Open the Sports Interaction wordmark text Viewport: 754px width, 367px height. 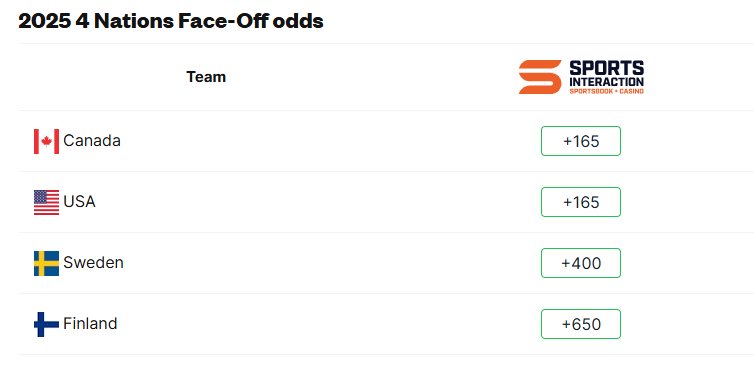pyautogui.click(x=606, y=74)
